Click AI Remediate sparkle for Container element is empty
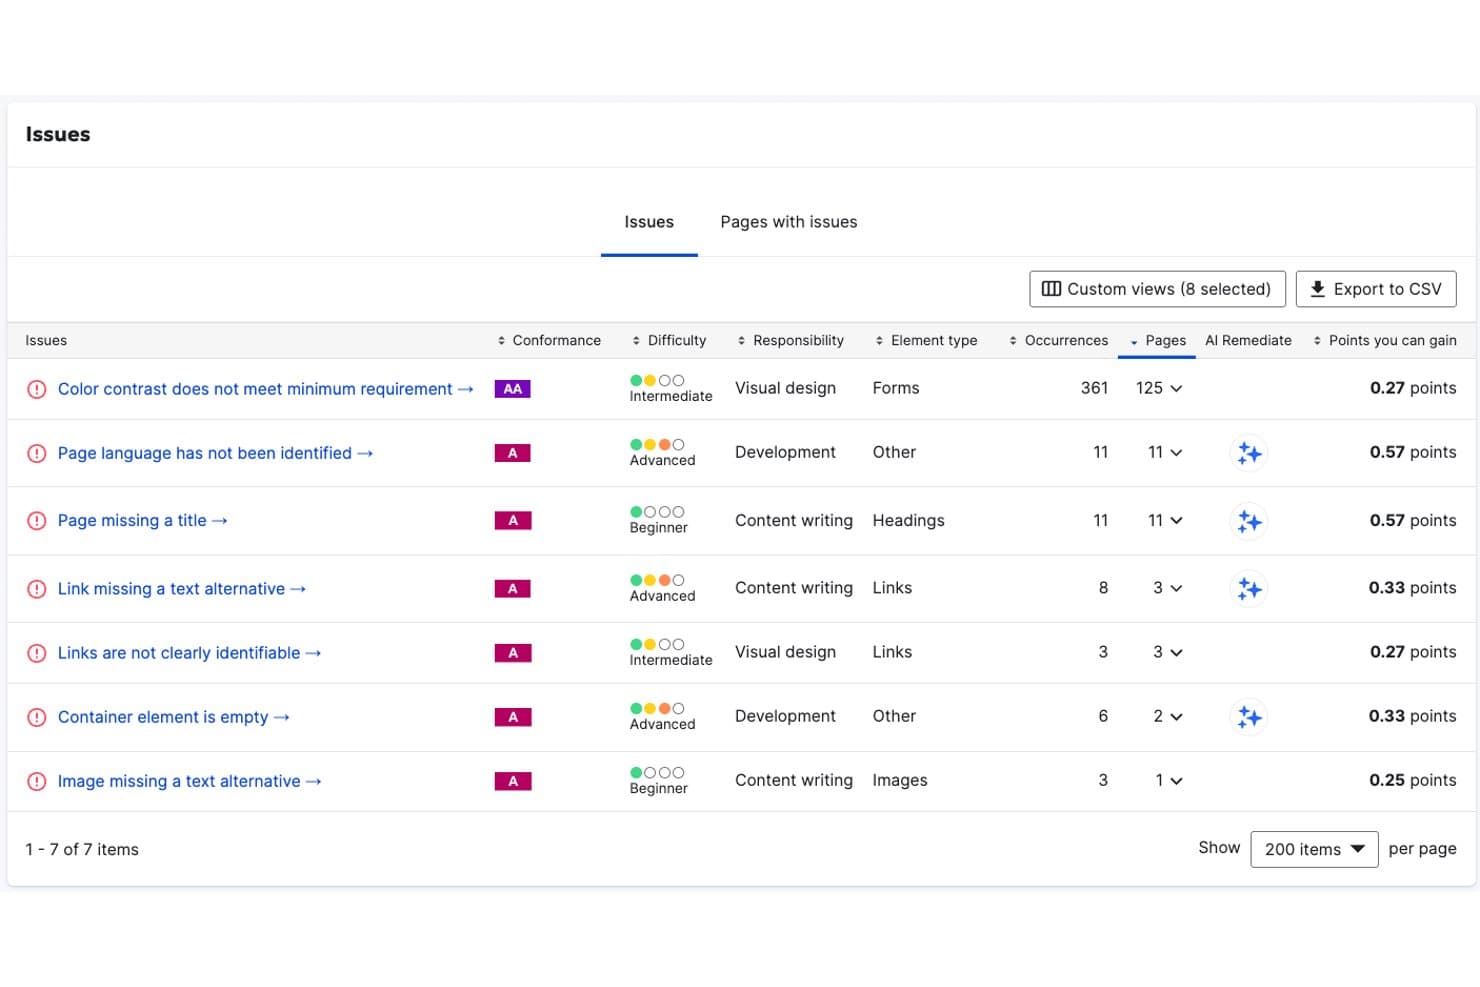 pos(1248,717)
